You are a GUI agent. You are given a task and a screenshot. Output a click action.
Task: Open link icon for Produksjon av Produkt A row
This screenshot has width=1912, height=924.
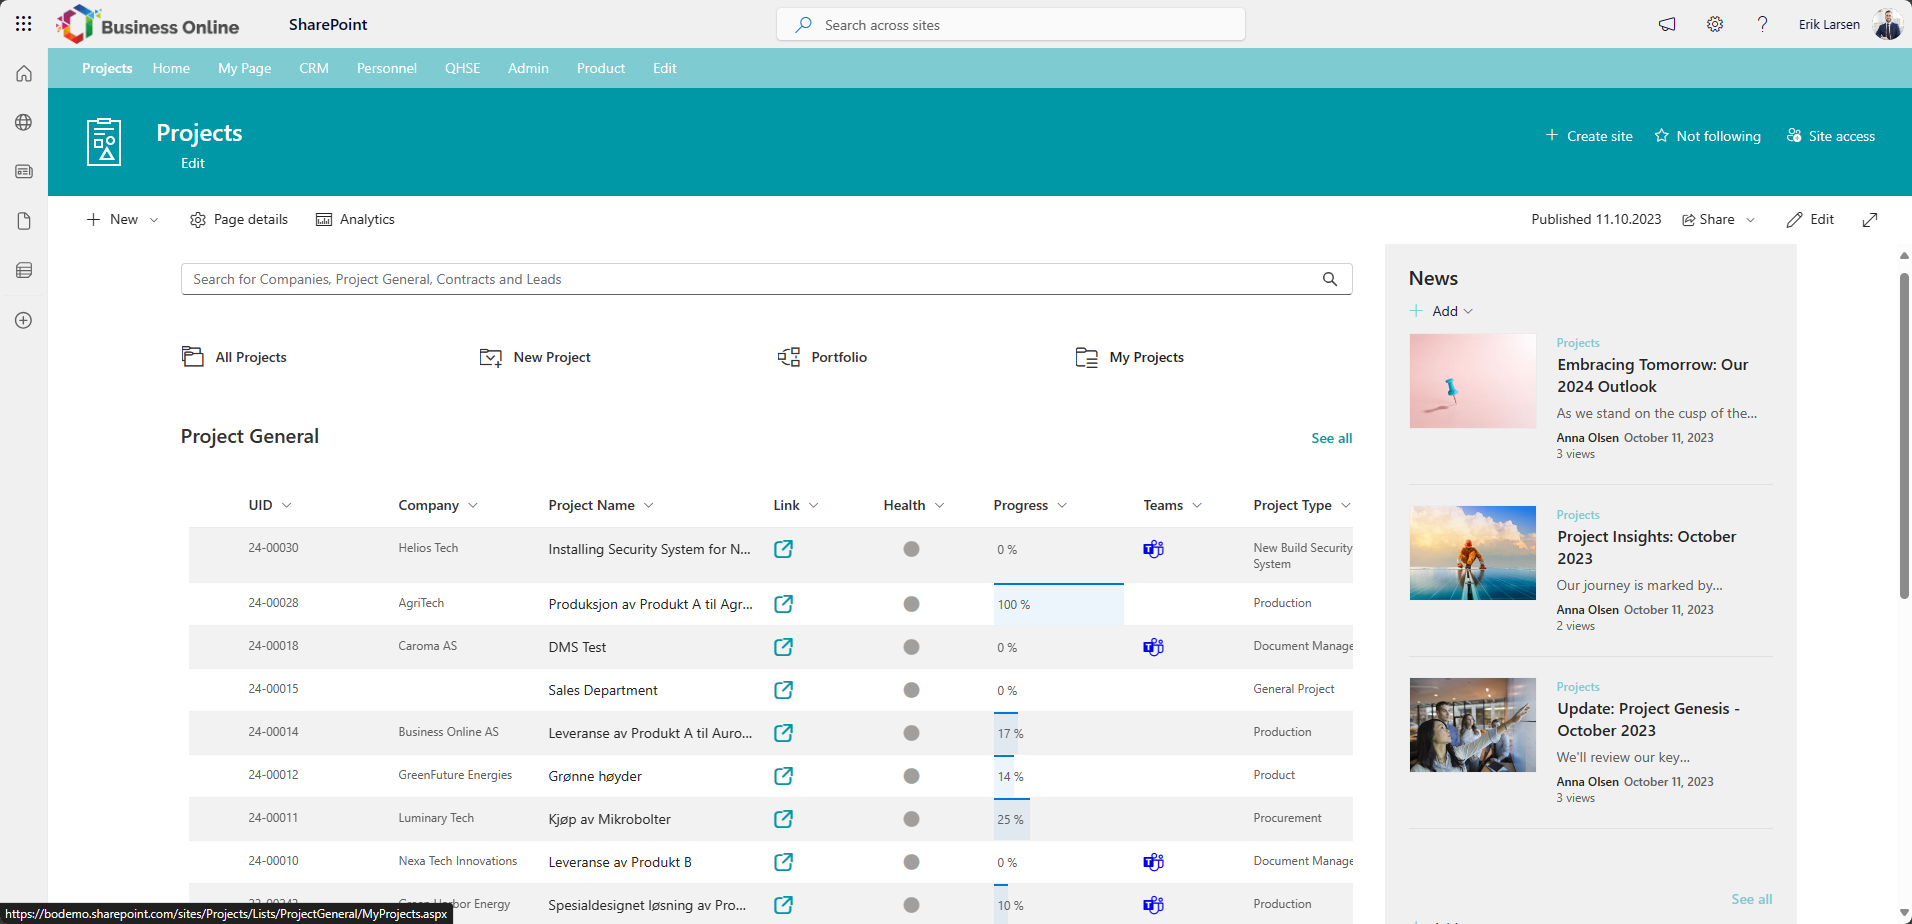784,604
